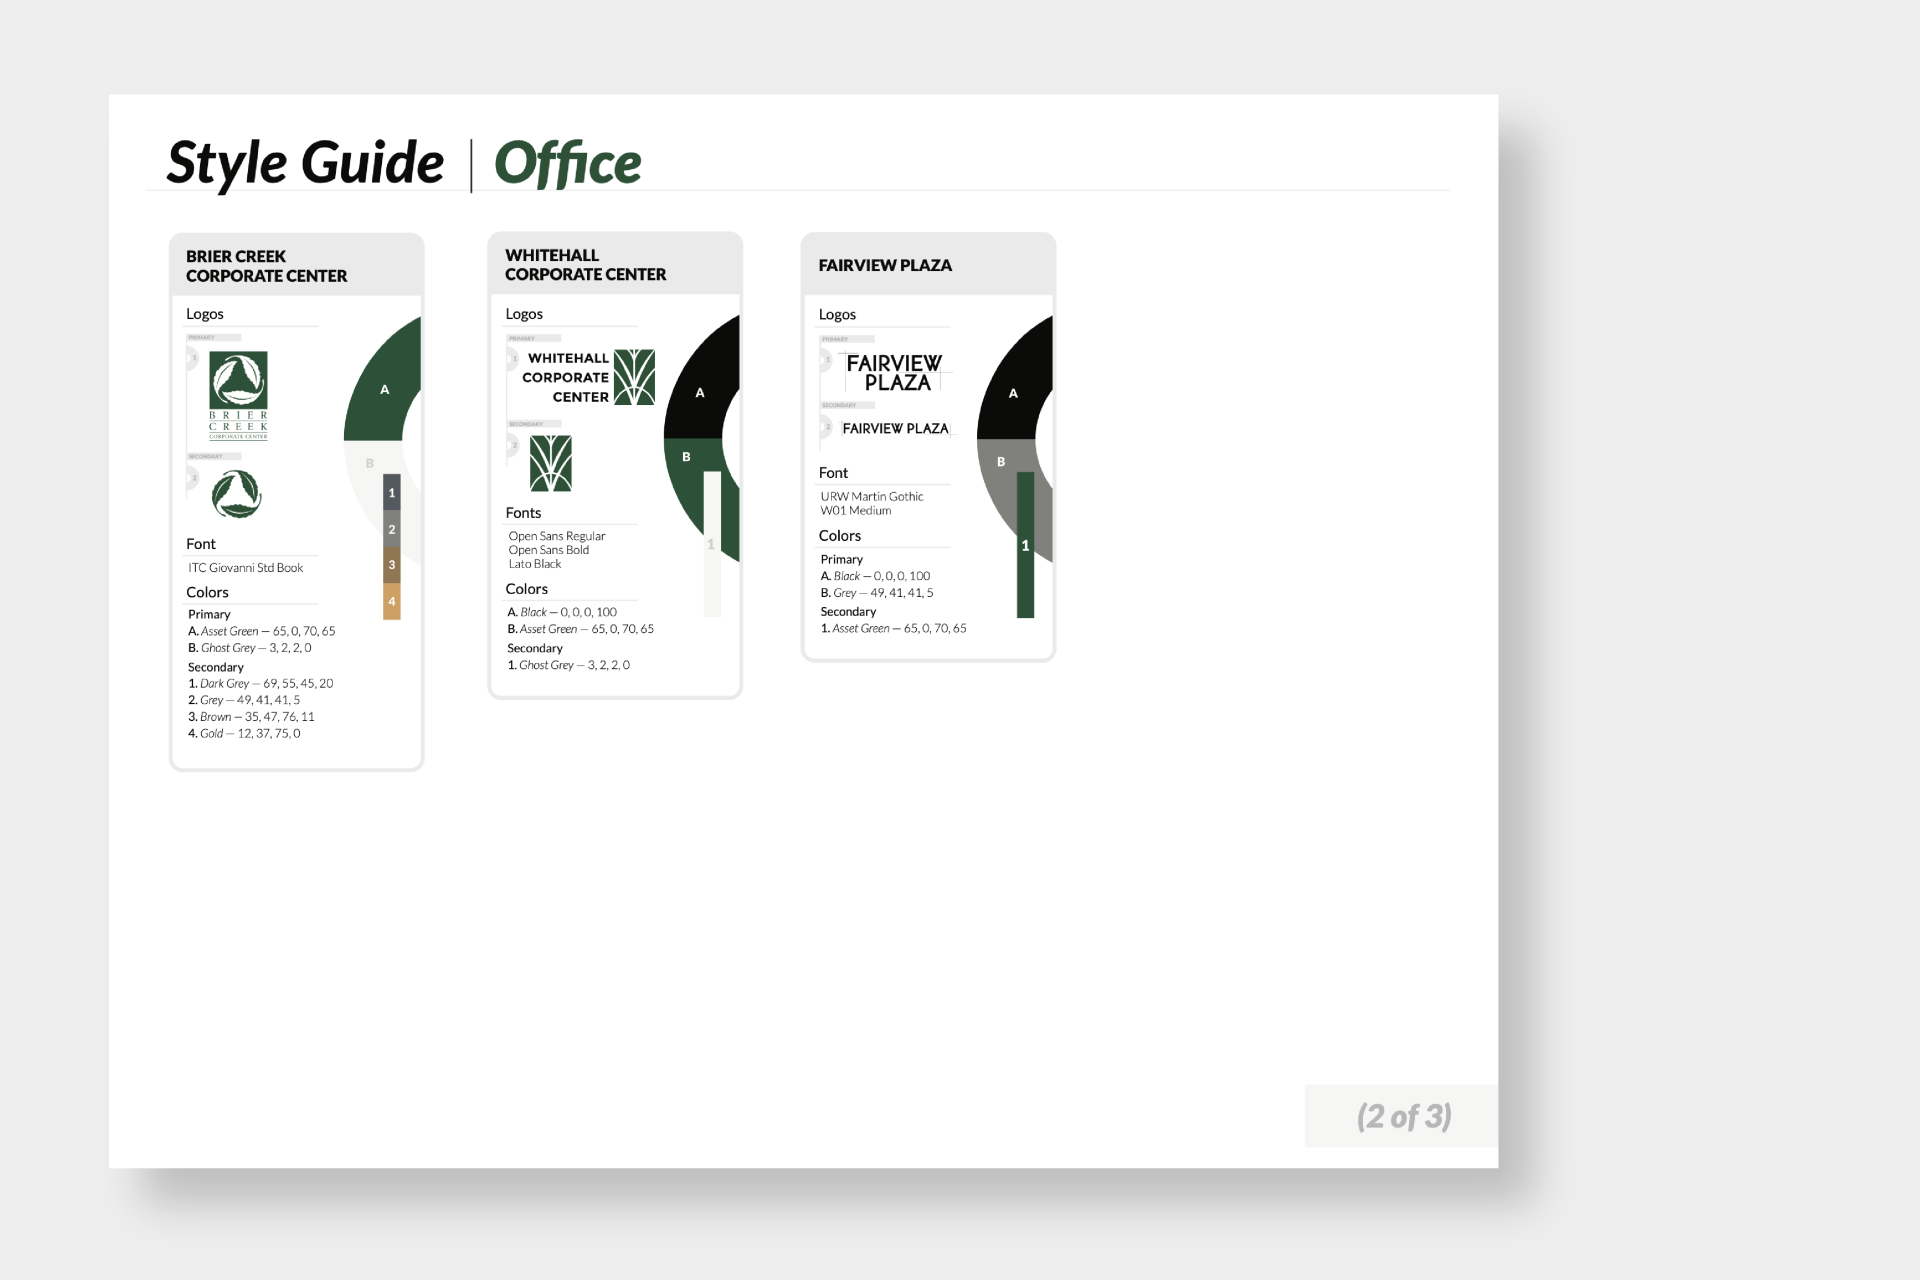The height and width of the screenshot is (1280, 1920).
Task: Click single-line Fairview Plaza secondary logo
Action: pos(895,428)
